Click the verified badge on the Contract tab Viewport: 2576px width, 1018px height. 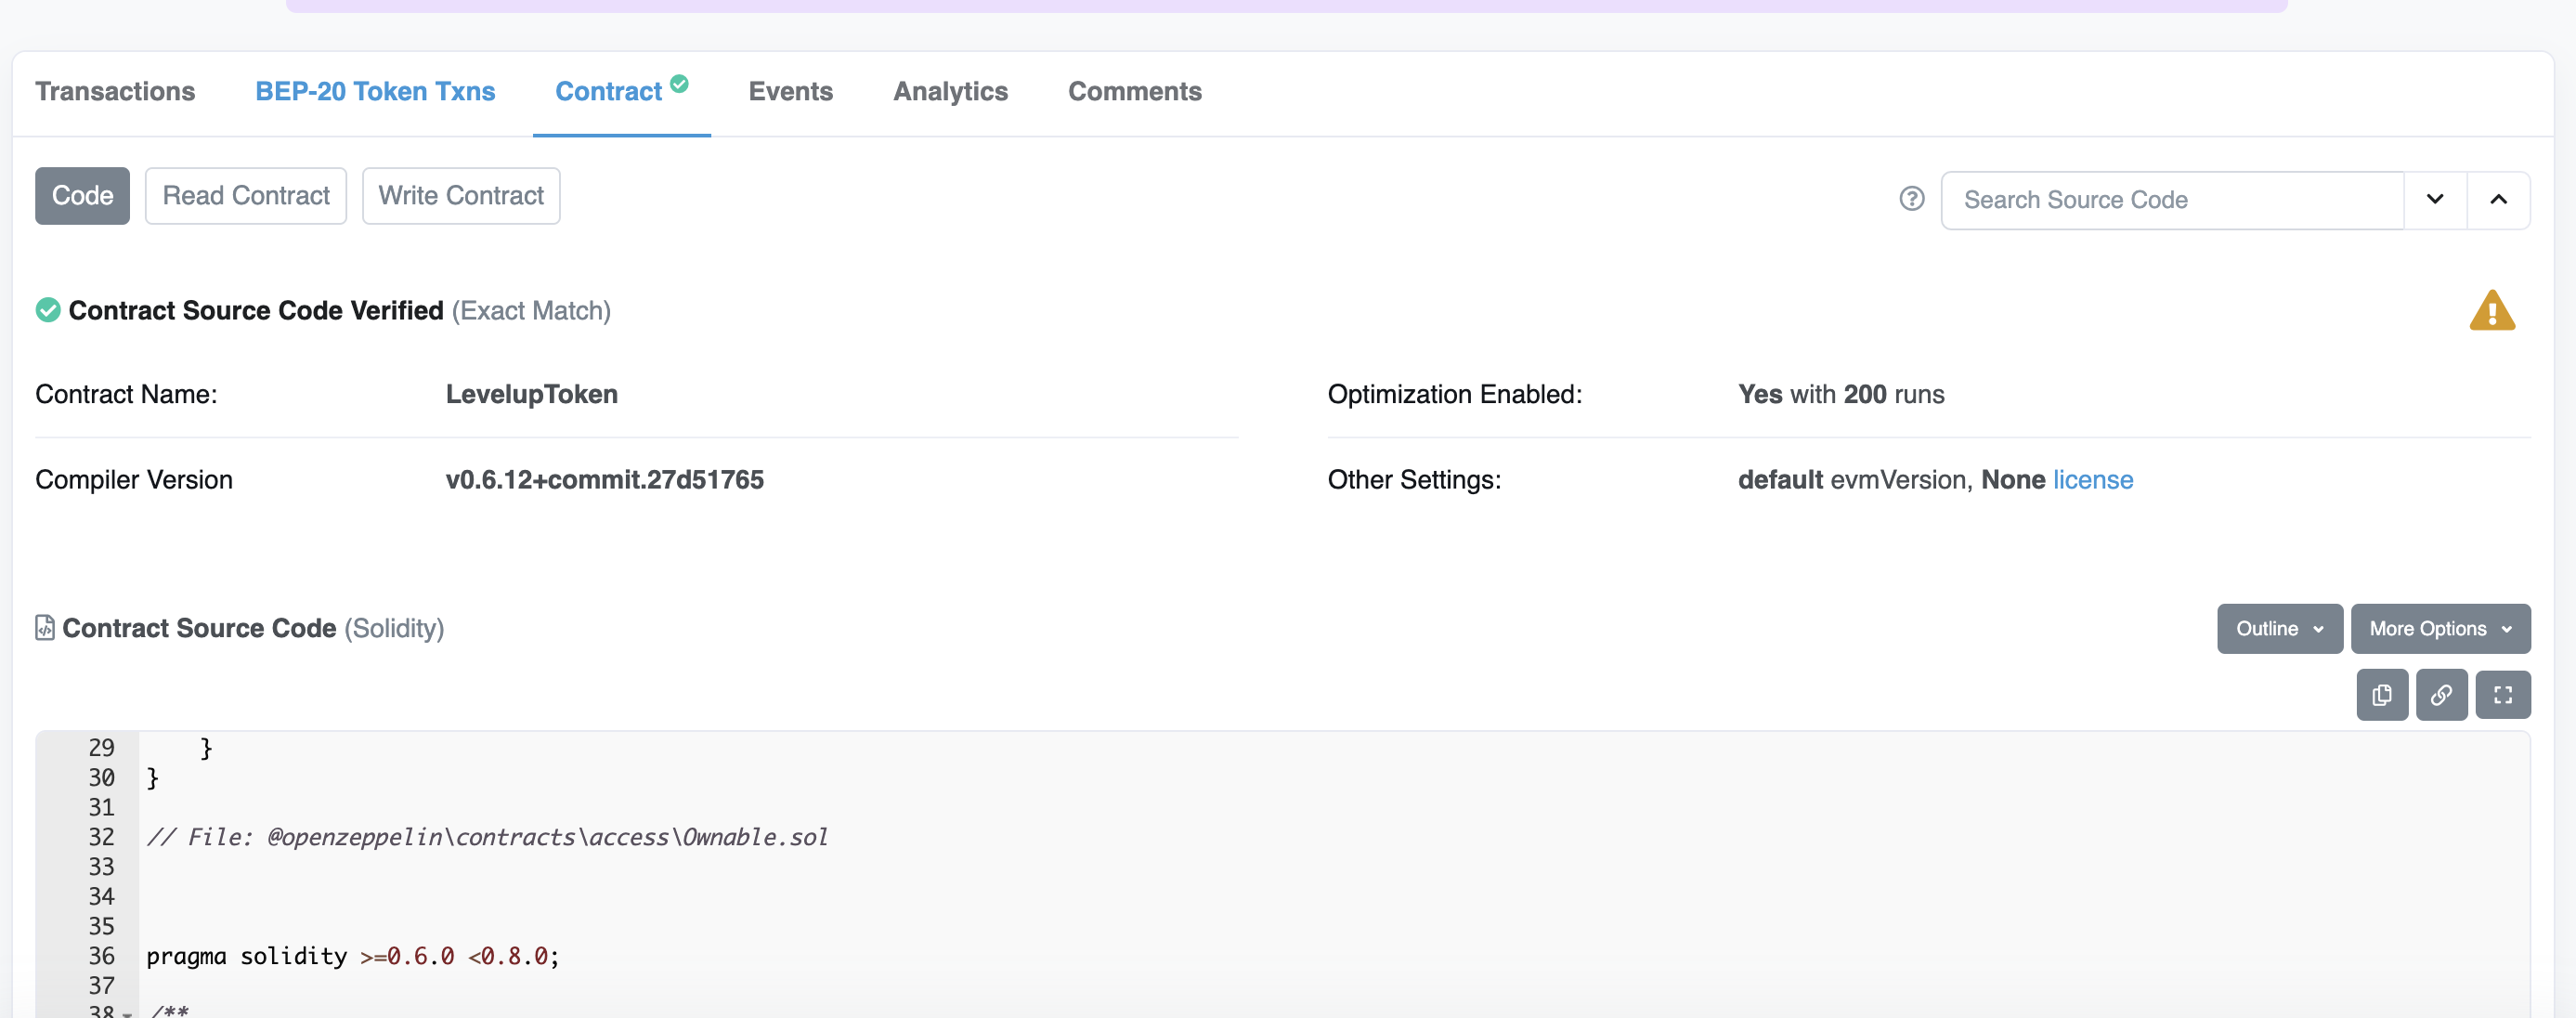(680, 84)
